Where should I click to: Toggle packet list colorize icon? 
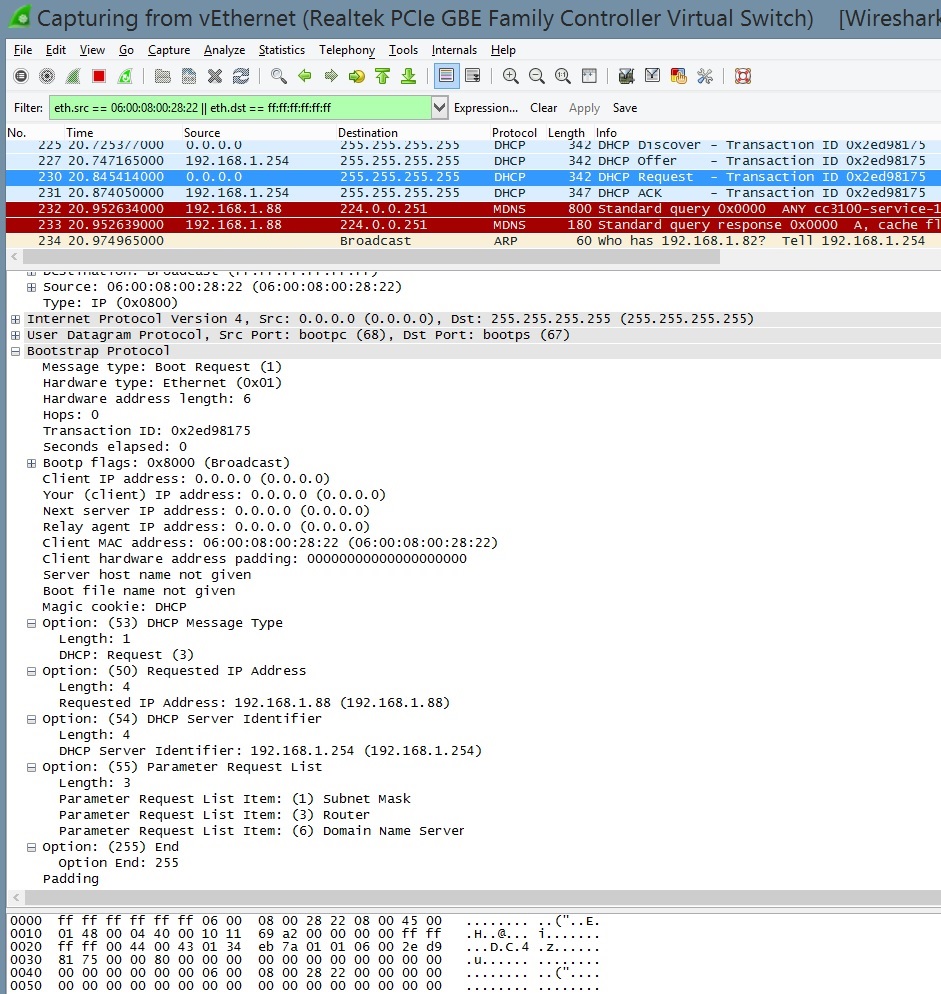point(446,77)
